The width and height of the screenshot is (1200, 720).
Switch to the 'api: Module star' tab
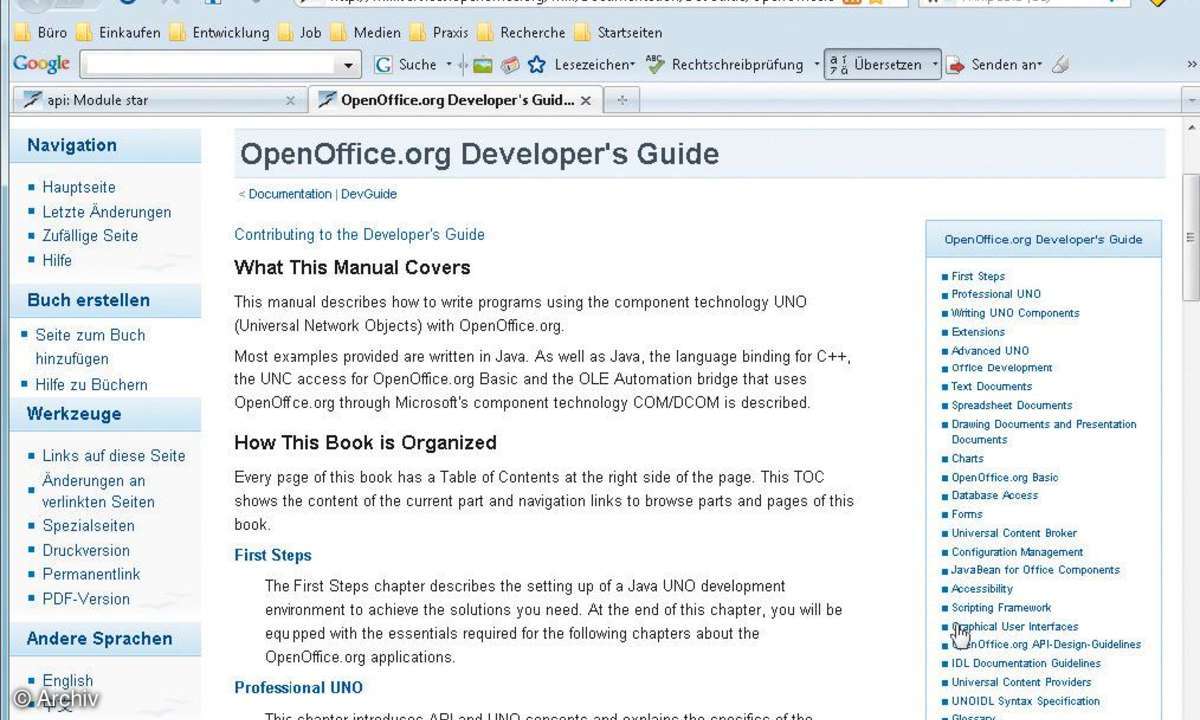[150, 100]
